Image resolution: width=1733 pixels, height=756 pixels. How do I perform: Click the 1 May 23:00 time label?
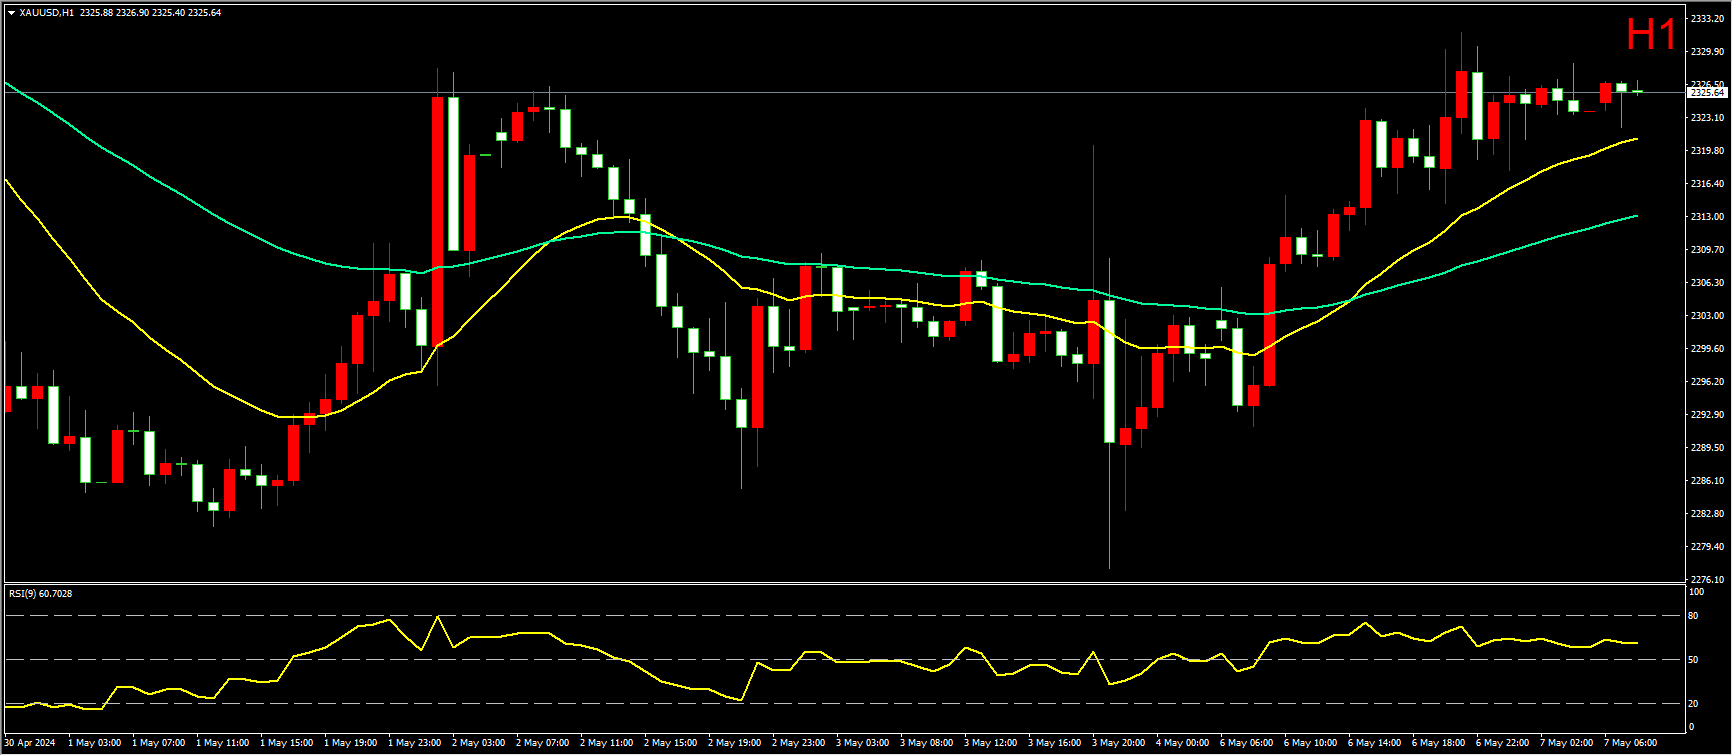[415, 743]
